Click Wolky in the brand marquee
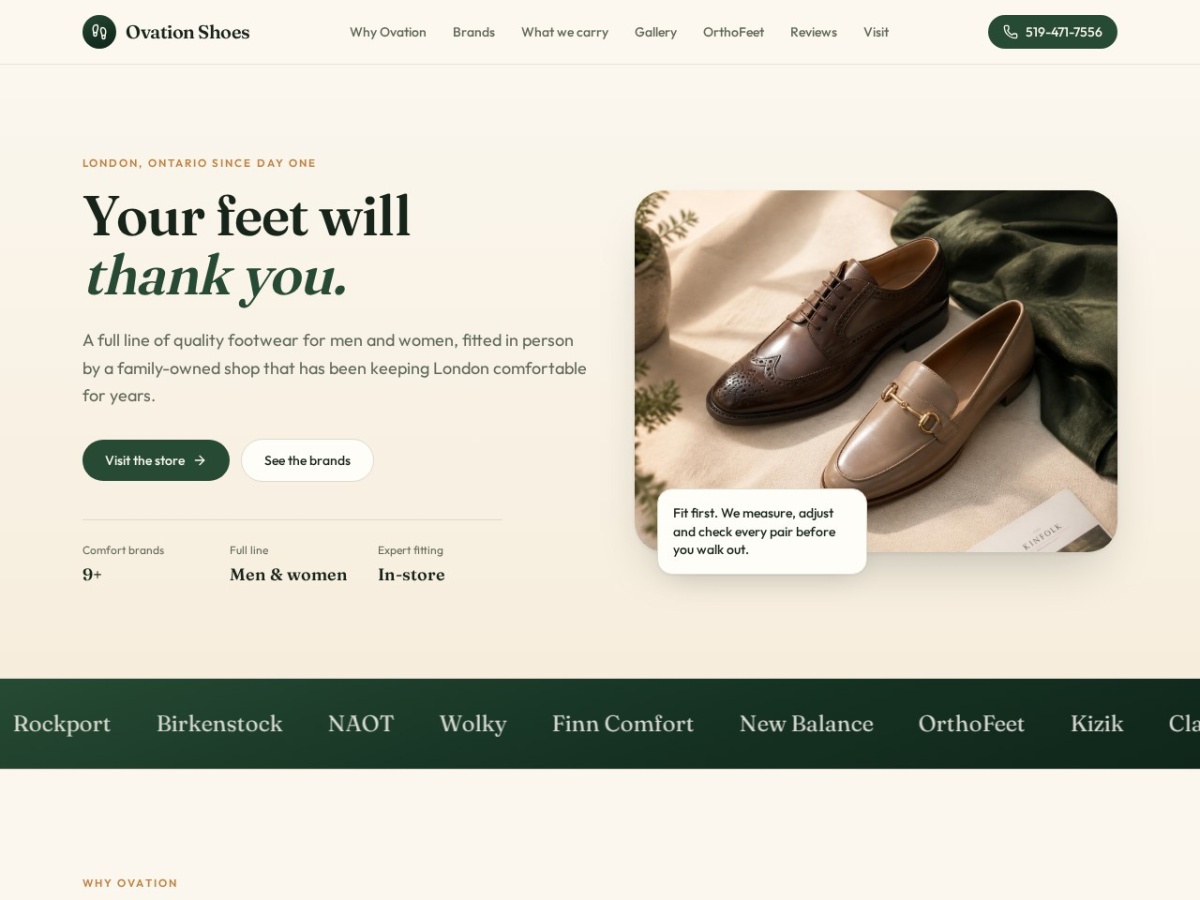 point(473,724)
